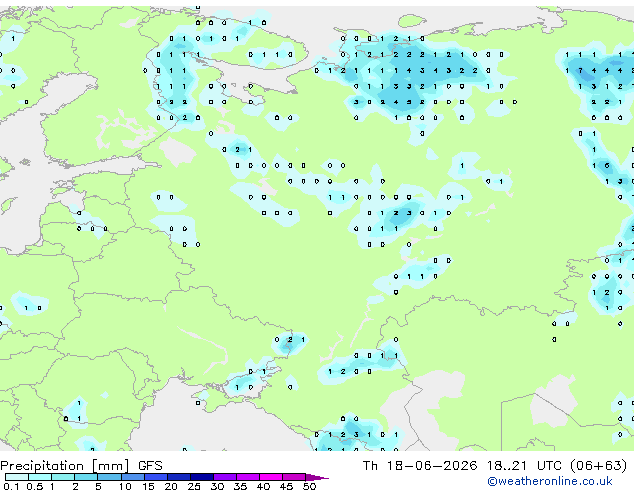Viewport: 634px width, 490px height.
Task: Choose the 35 to 40 mm violet swatch
Action: (x=248, y=477)
